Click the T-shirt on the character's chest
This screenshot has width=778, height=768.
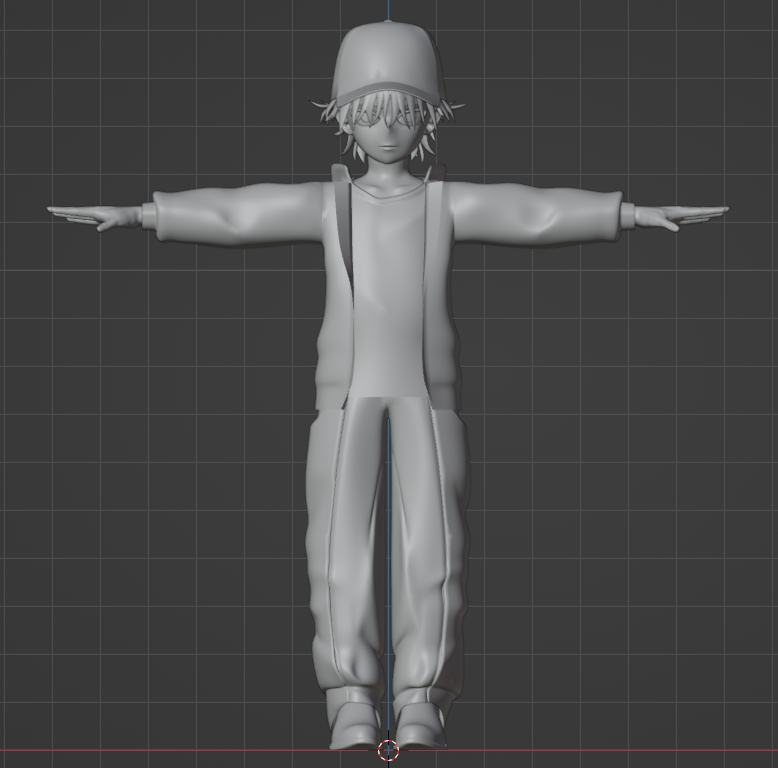387,293
